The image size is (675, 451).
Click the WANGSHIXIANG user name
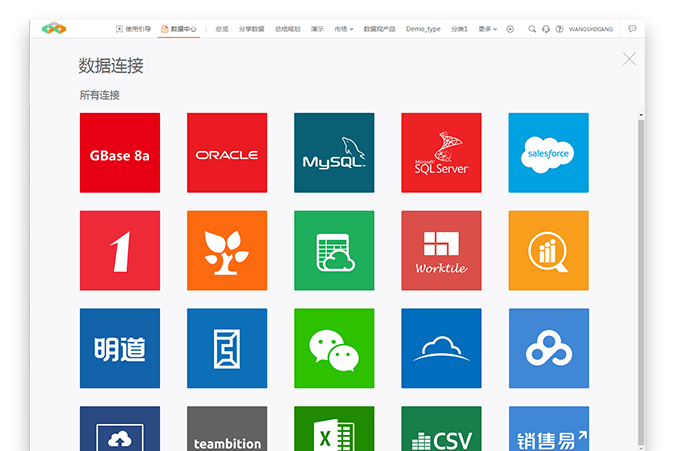click(591, 29)
